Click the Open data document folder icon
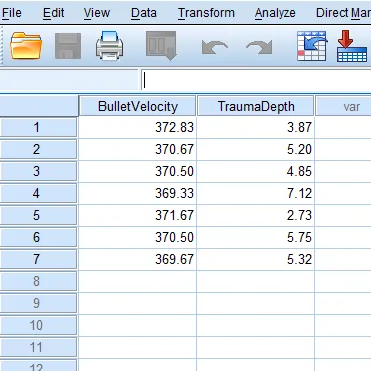 click(26, 46)
